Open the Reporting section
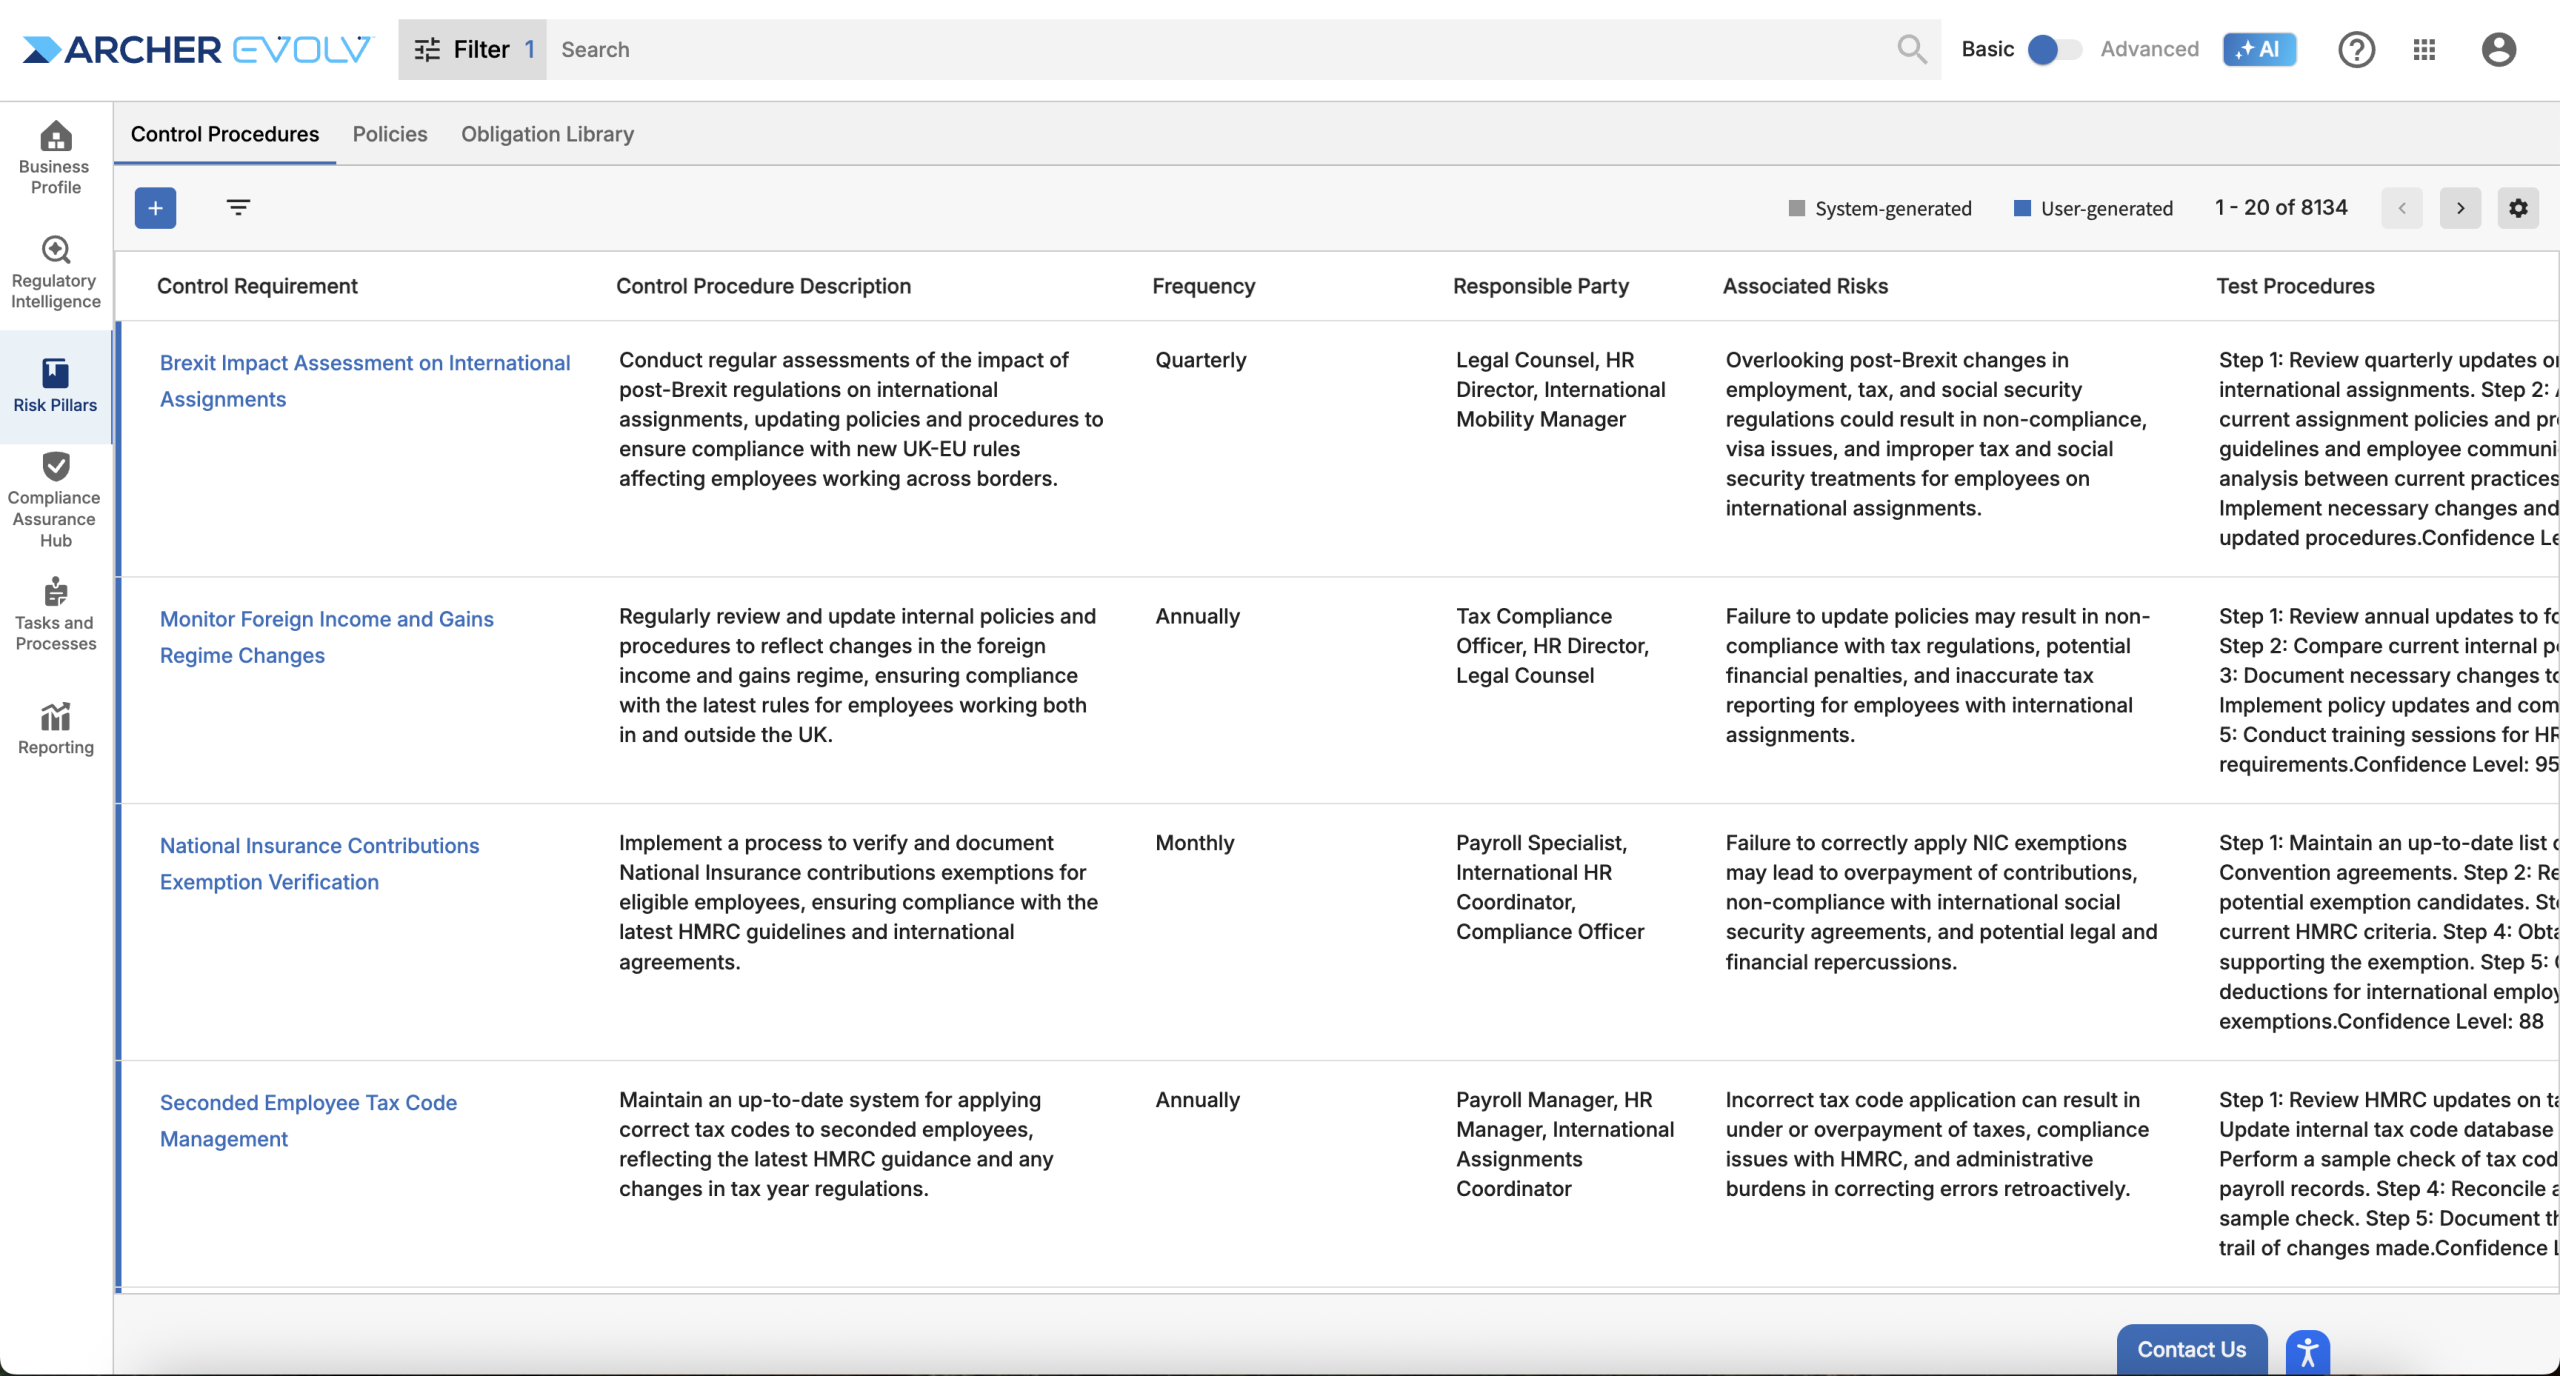 click(55, 728)
